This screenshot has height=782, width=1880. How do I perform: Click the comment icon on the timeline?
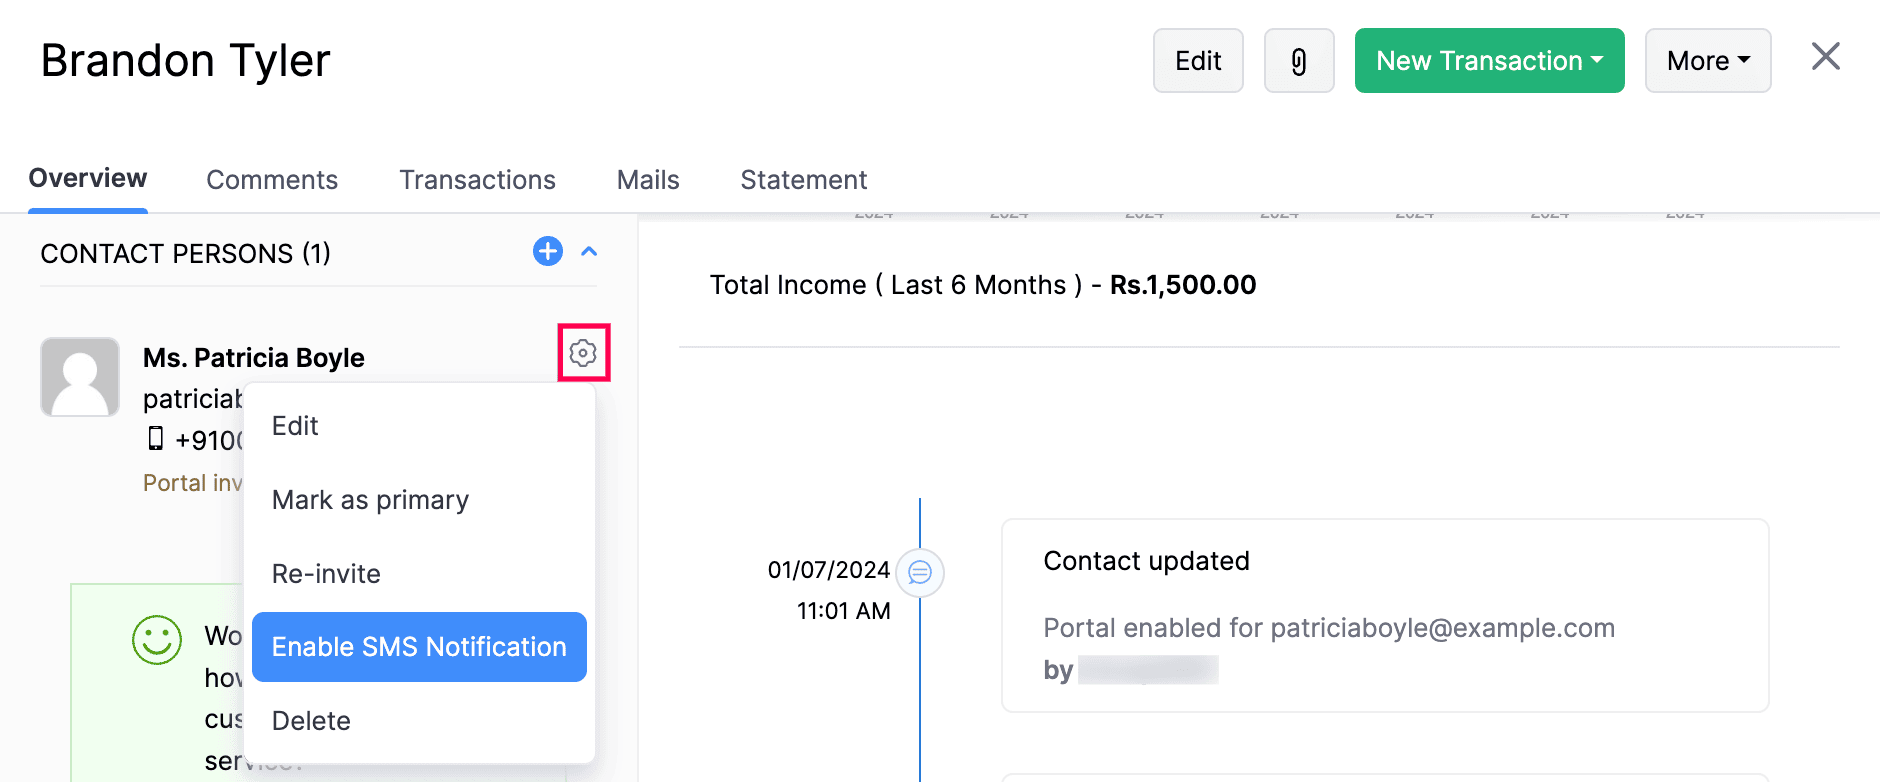tap(920, 573)
